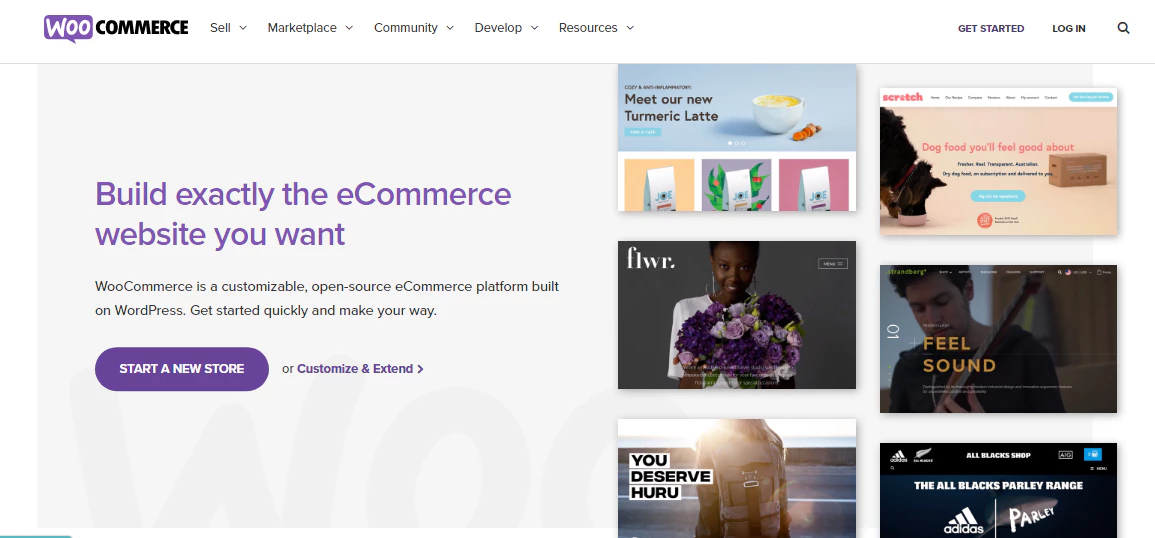Screen dimensions: 1155x538
Task: Click the blue button under the dog food tagline
Action: pos(998,197)
